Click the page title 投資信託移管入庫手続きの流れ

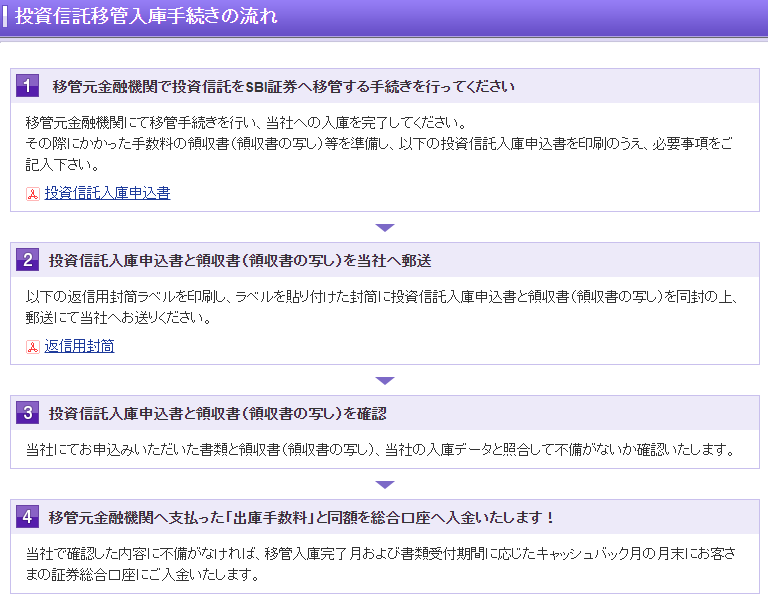[x=146, y=16]
